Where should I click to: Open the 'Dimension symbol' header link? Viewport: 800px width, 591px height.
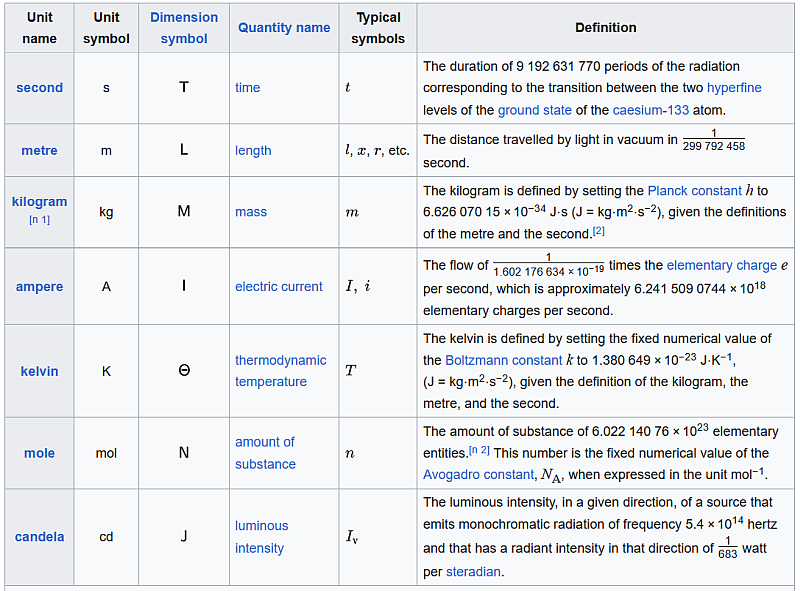pos(184,28)
